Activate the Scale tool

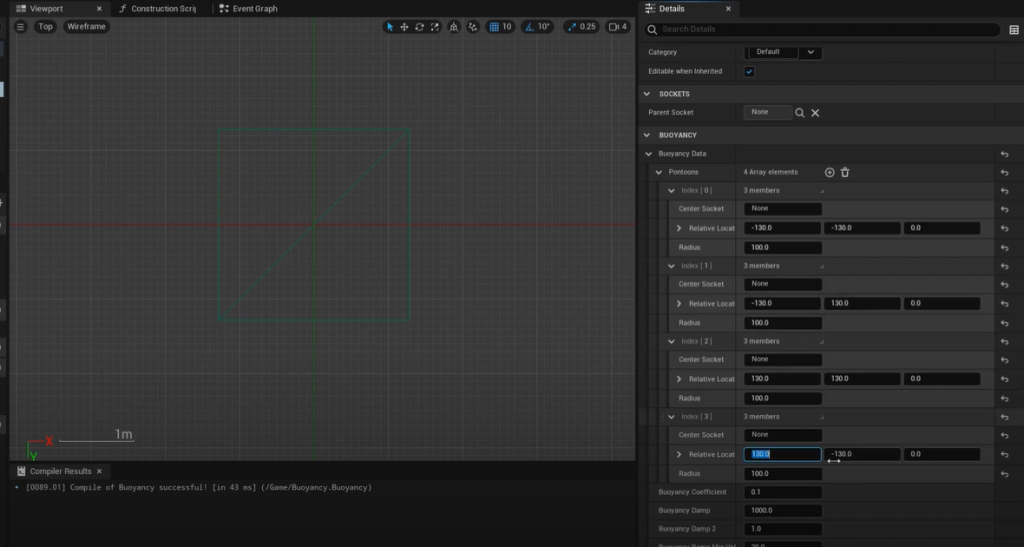[x=435, y=27]
